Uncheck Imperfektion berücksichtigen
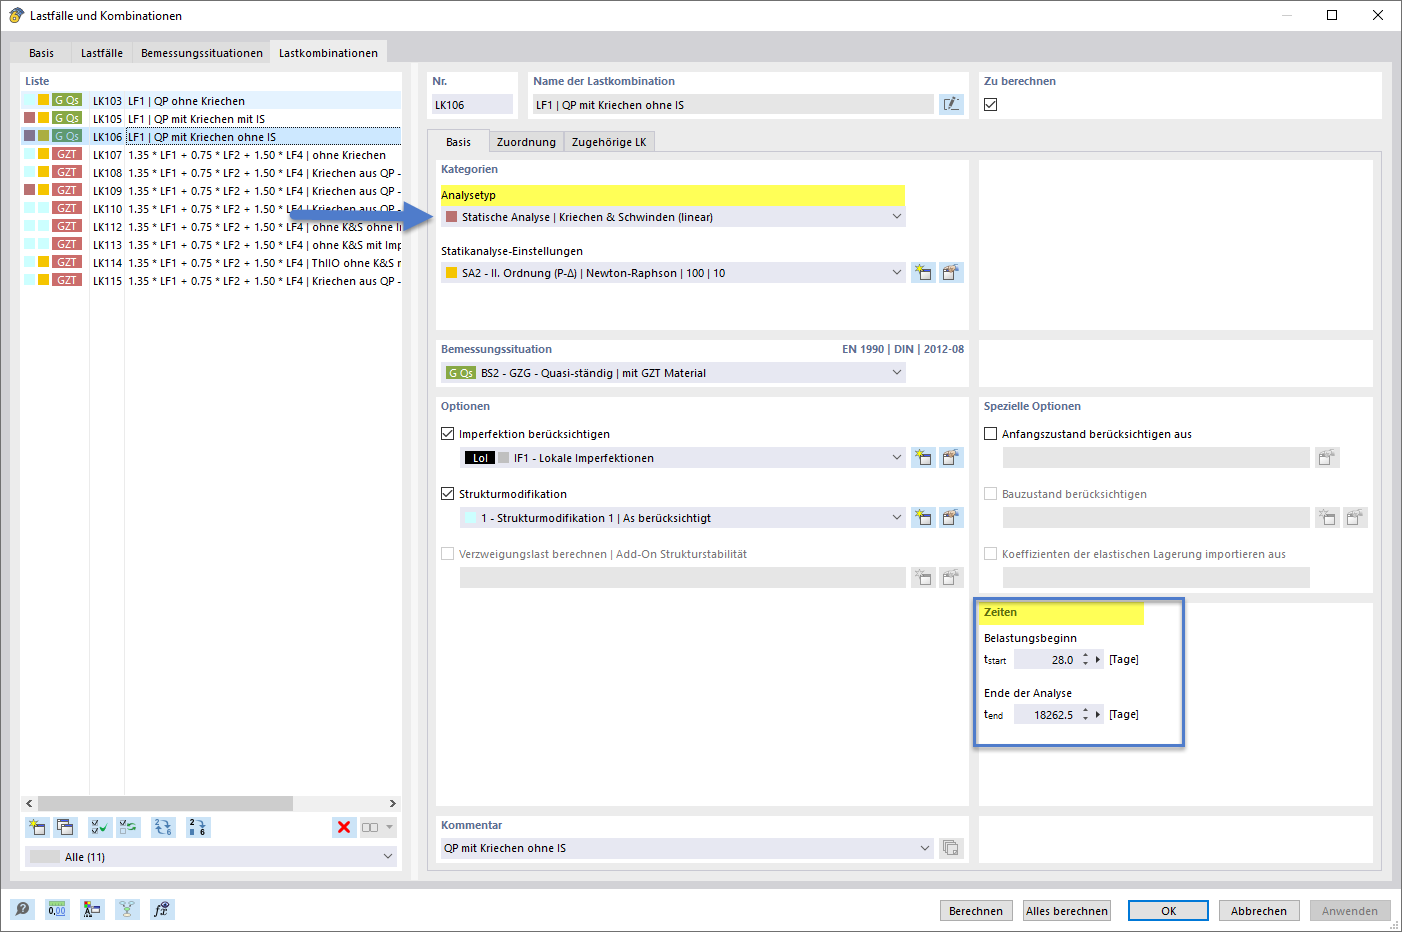This screenshot has width=1402, height=932. point(448,434)
